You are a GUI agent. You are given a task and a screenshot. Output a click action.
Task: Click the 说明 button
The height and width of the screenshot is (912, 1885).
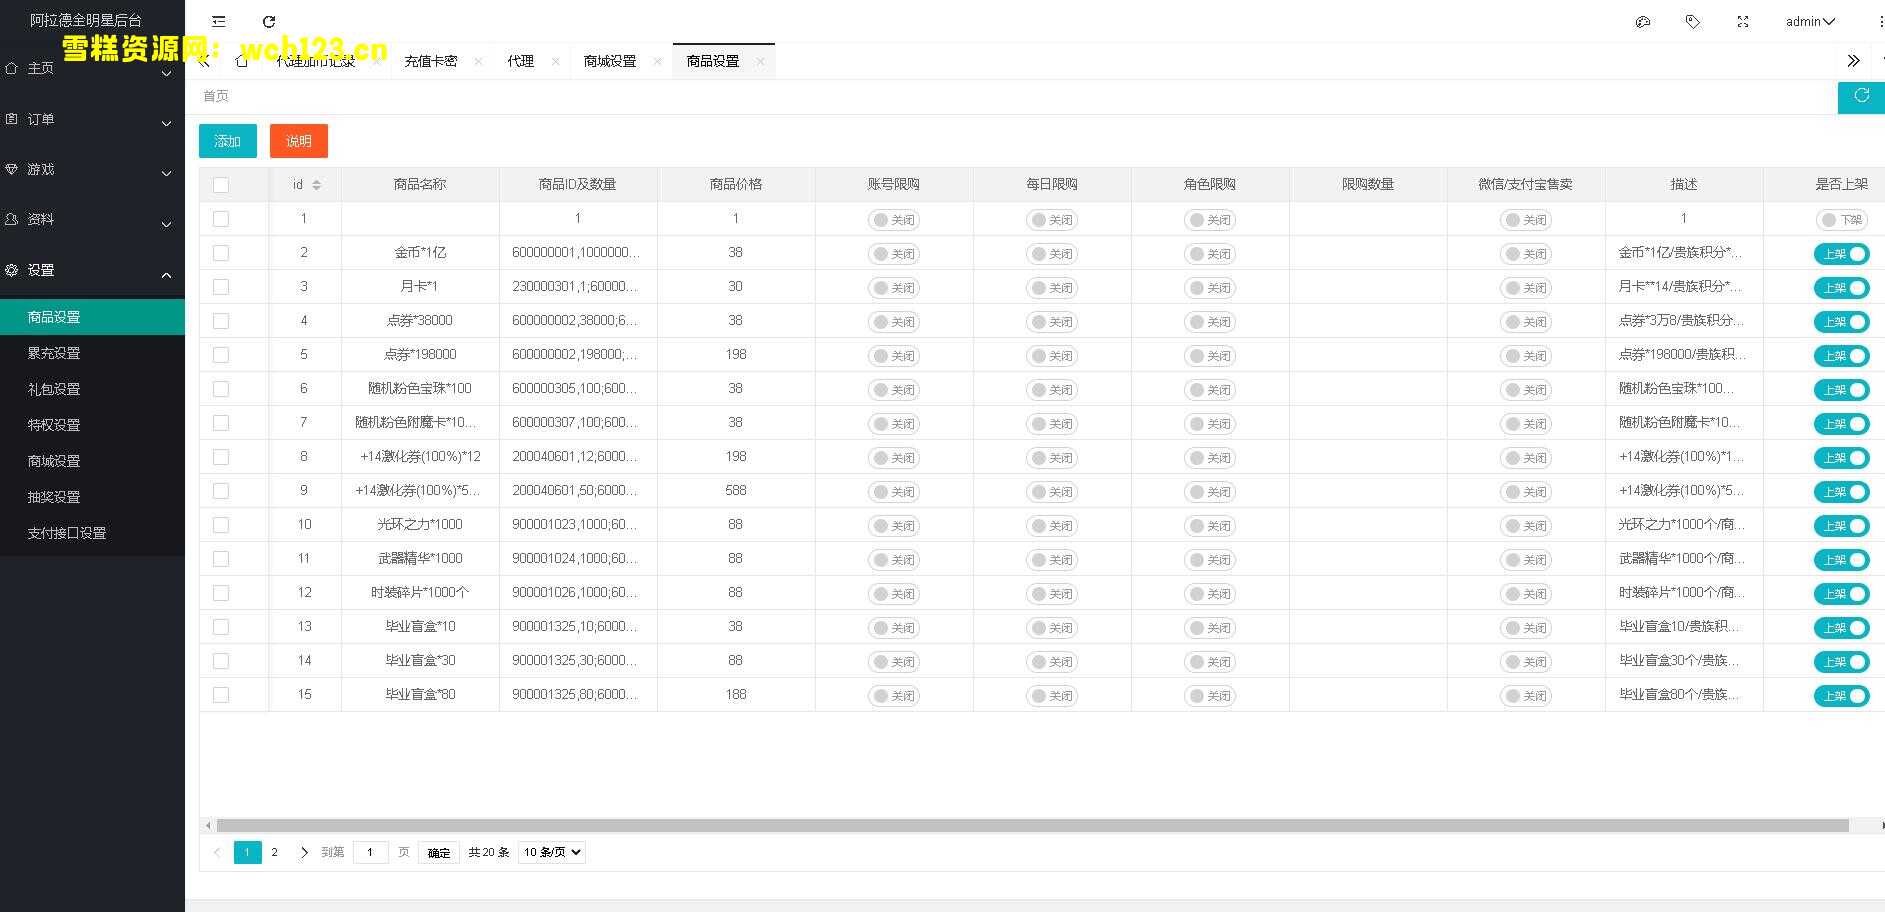click(x=298, y=141)
